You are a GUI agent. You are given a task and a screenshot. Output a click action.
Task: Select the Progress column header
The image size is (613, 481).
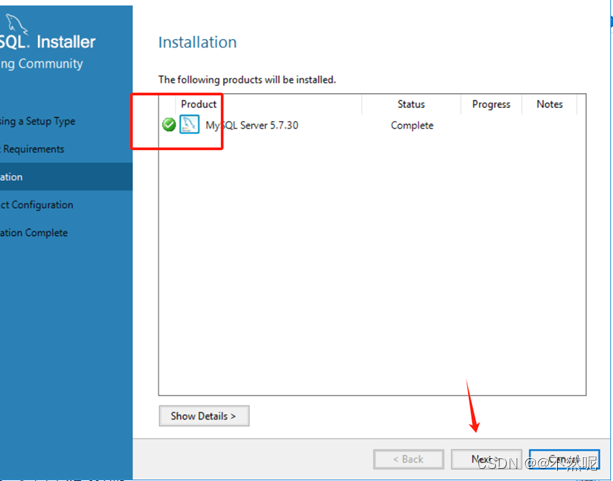click(491, 104)
